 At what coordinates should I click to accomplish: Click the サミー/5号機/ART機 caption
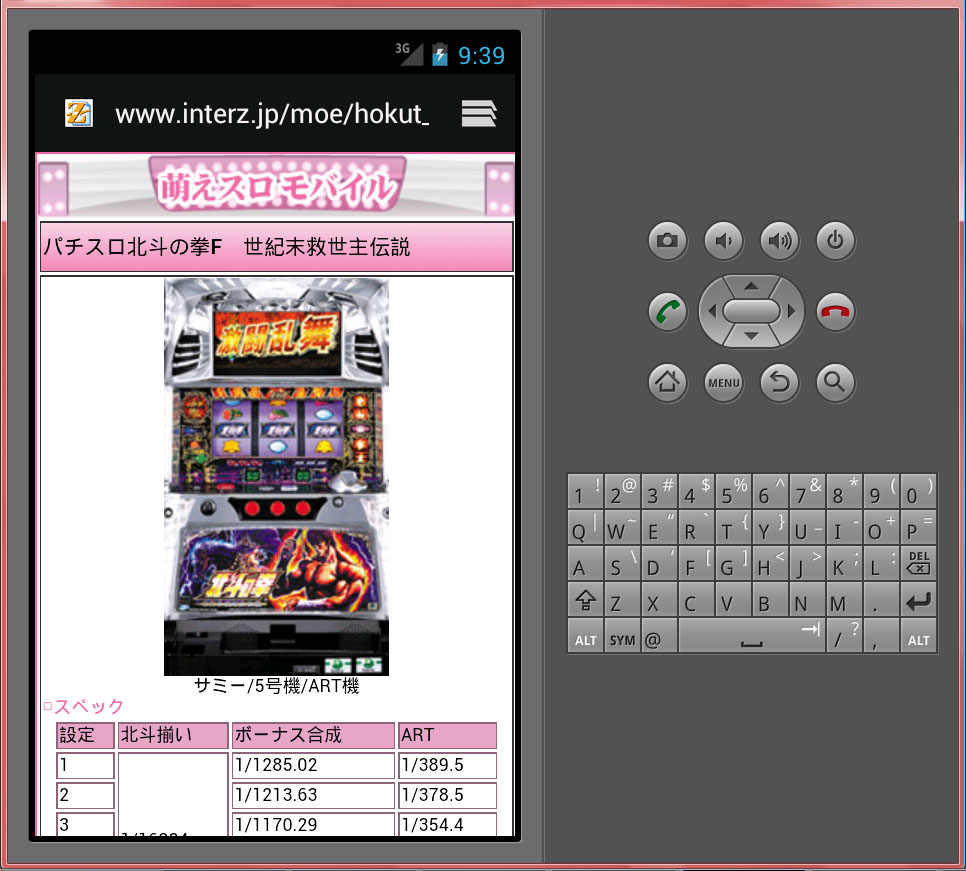(x=277, y=686)
